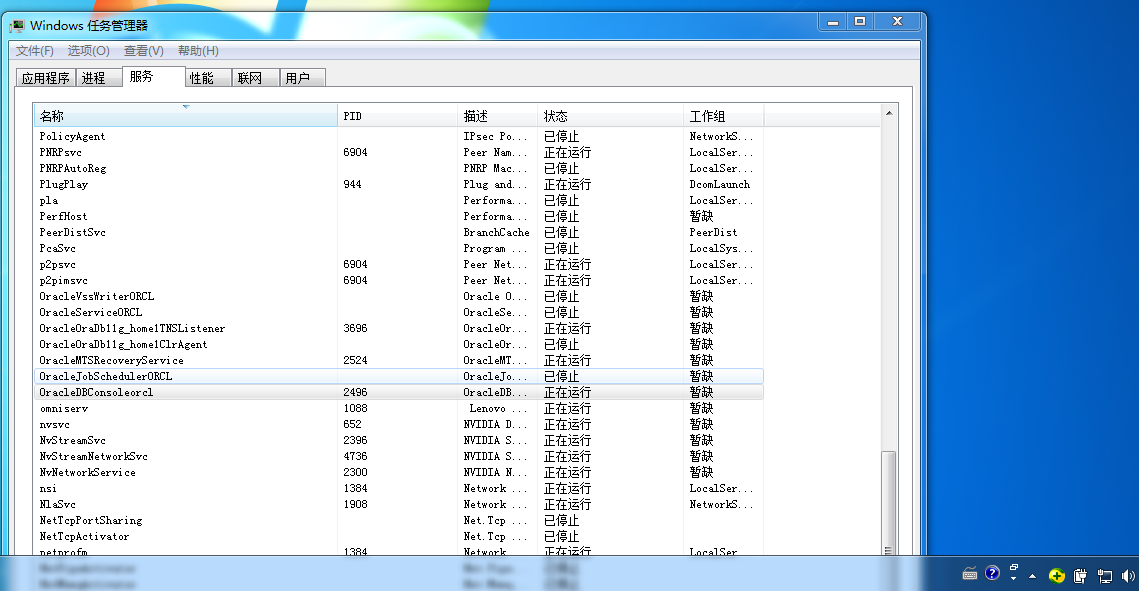Select the OracleMTSRecoveryService service

pos(111,360)
